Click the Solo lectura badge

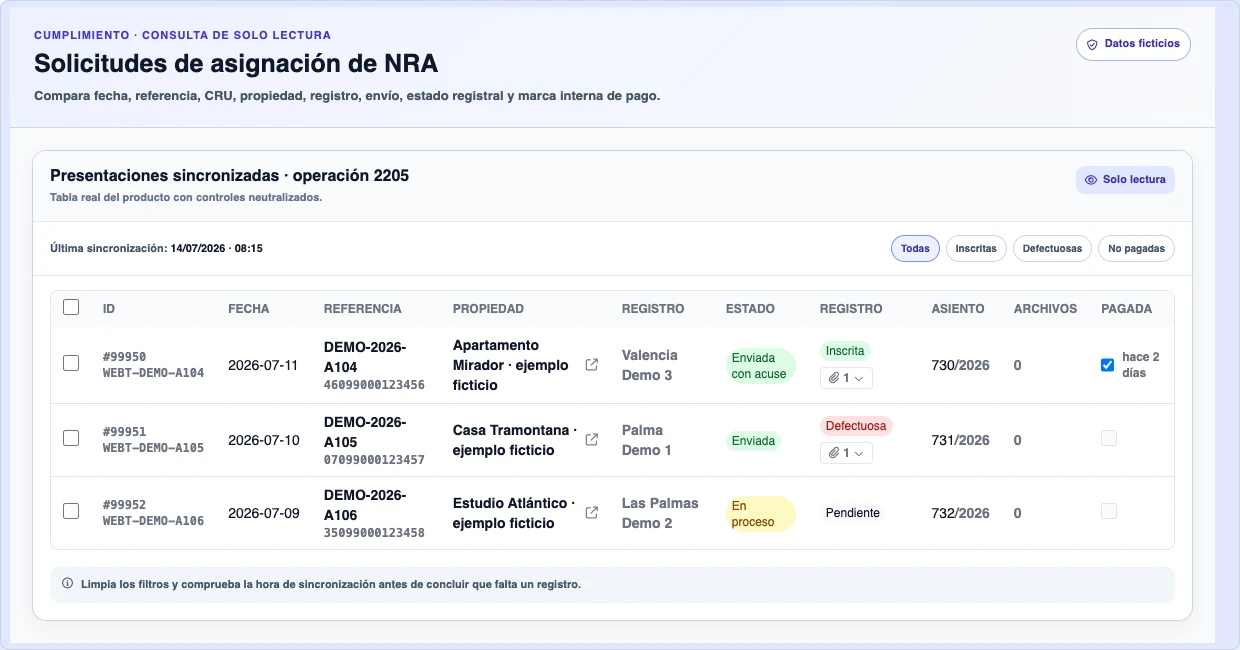pyautogui.click(x=1125, y=180)
